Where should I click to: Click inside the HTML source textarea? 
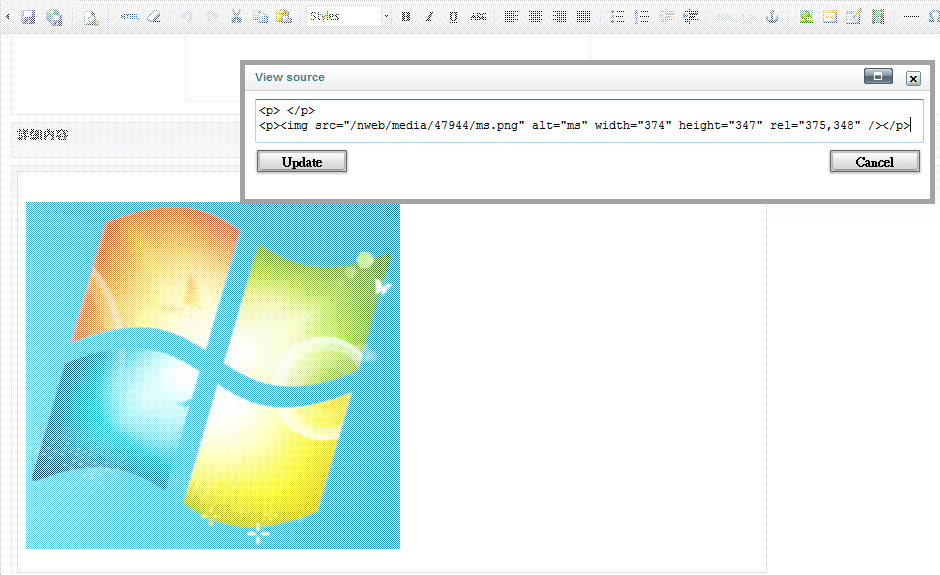[589, 121]
